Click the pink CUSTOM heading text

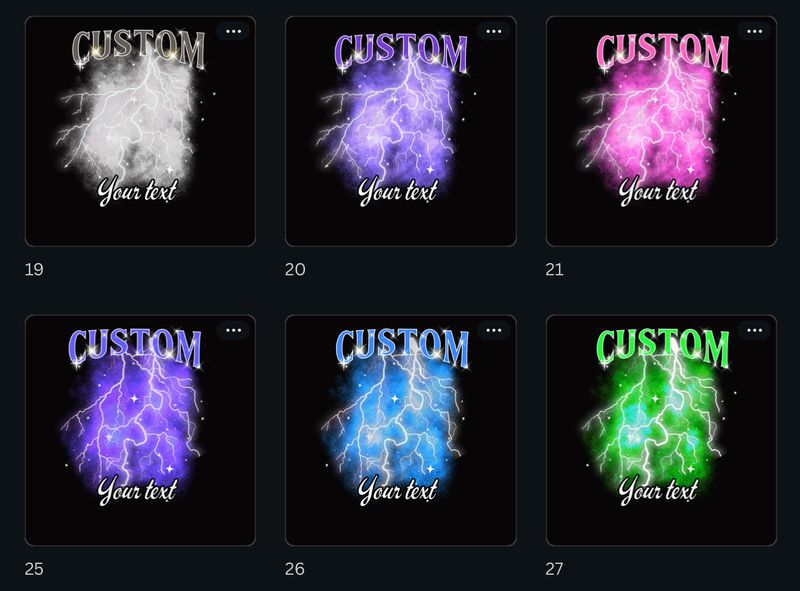(x=662, y=51)
